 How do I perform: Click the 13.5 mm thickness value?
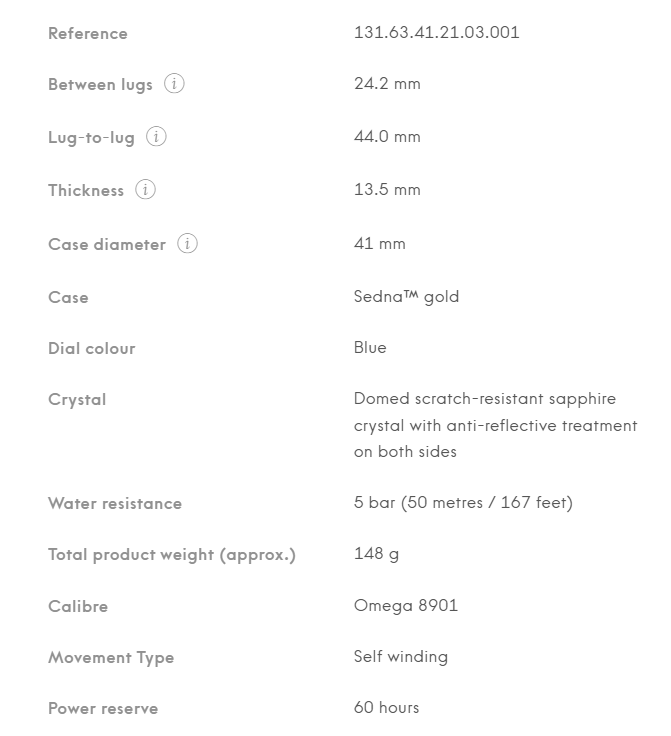click(x=387, y=190)
